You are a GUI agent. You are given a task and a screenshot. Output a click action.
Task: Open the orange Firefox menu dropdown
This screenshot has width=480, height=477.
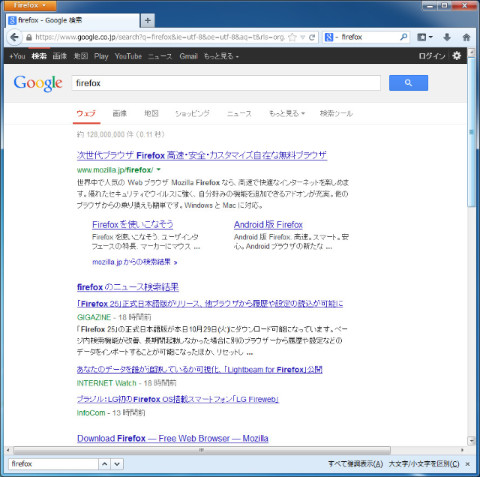coord(30,5)
